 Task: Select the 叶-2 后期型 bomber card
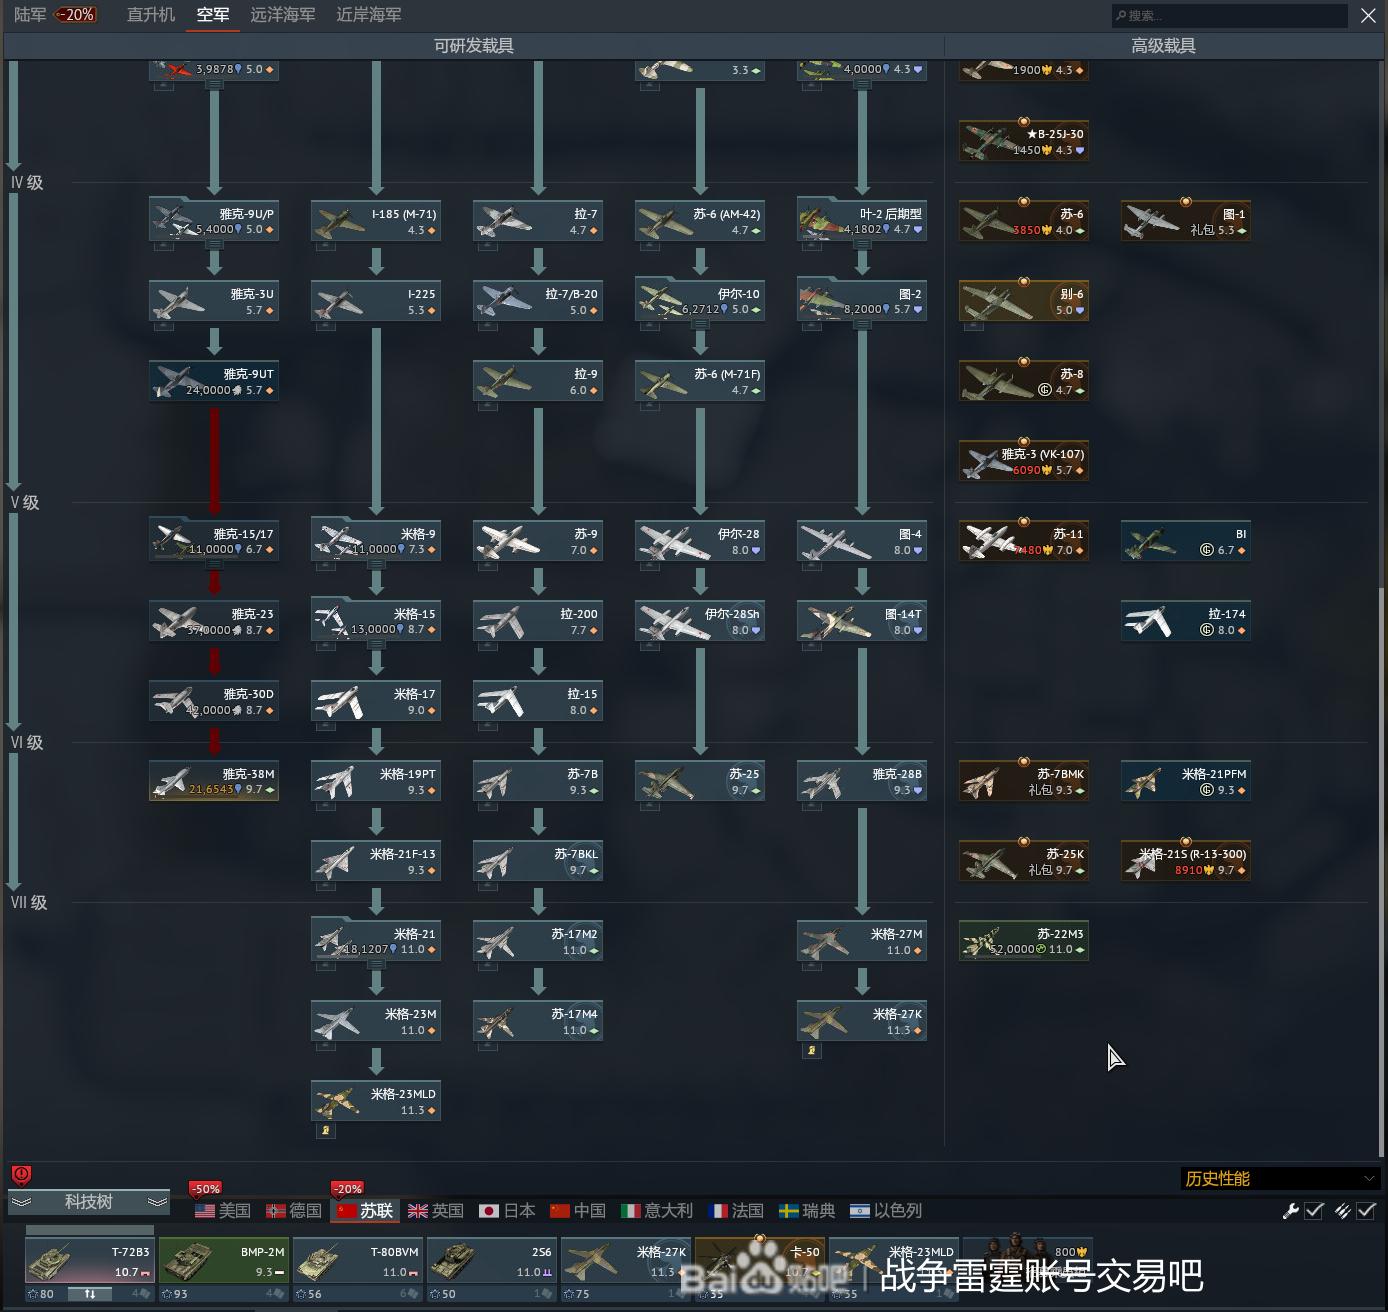[862, 220]
